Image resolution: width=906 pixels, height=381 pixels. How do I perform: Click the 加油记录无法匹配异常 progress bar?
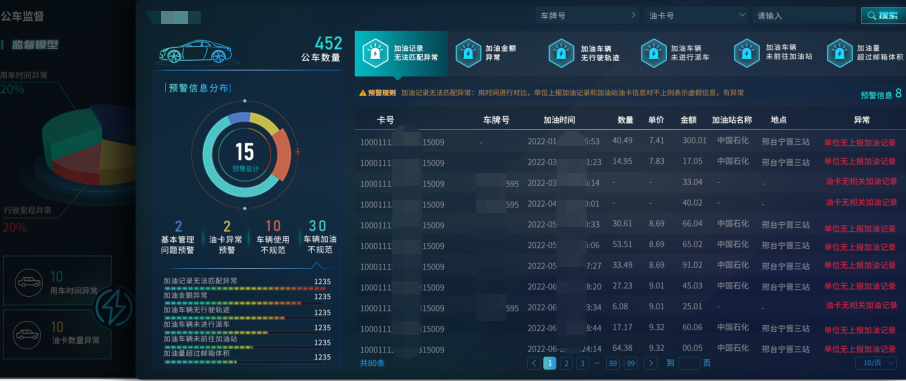245,288
